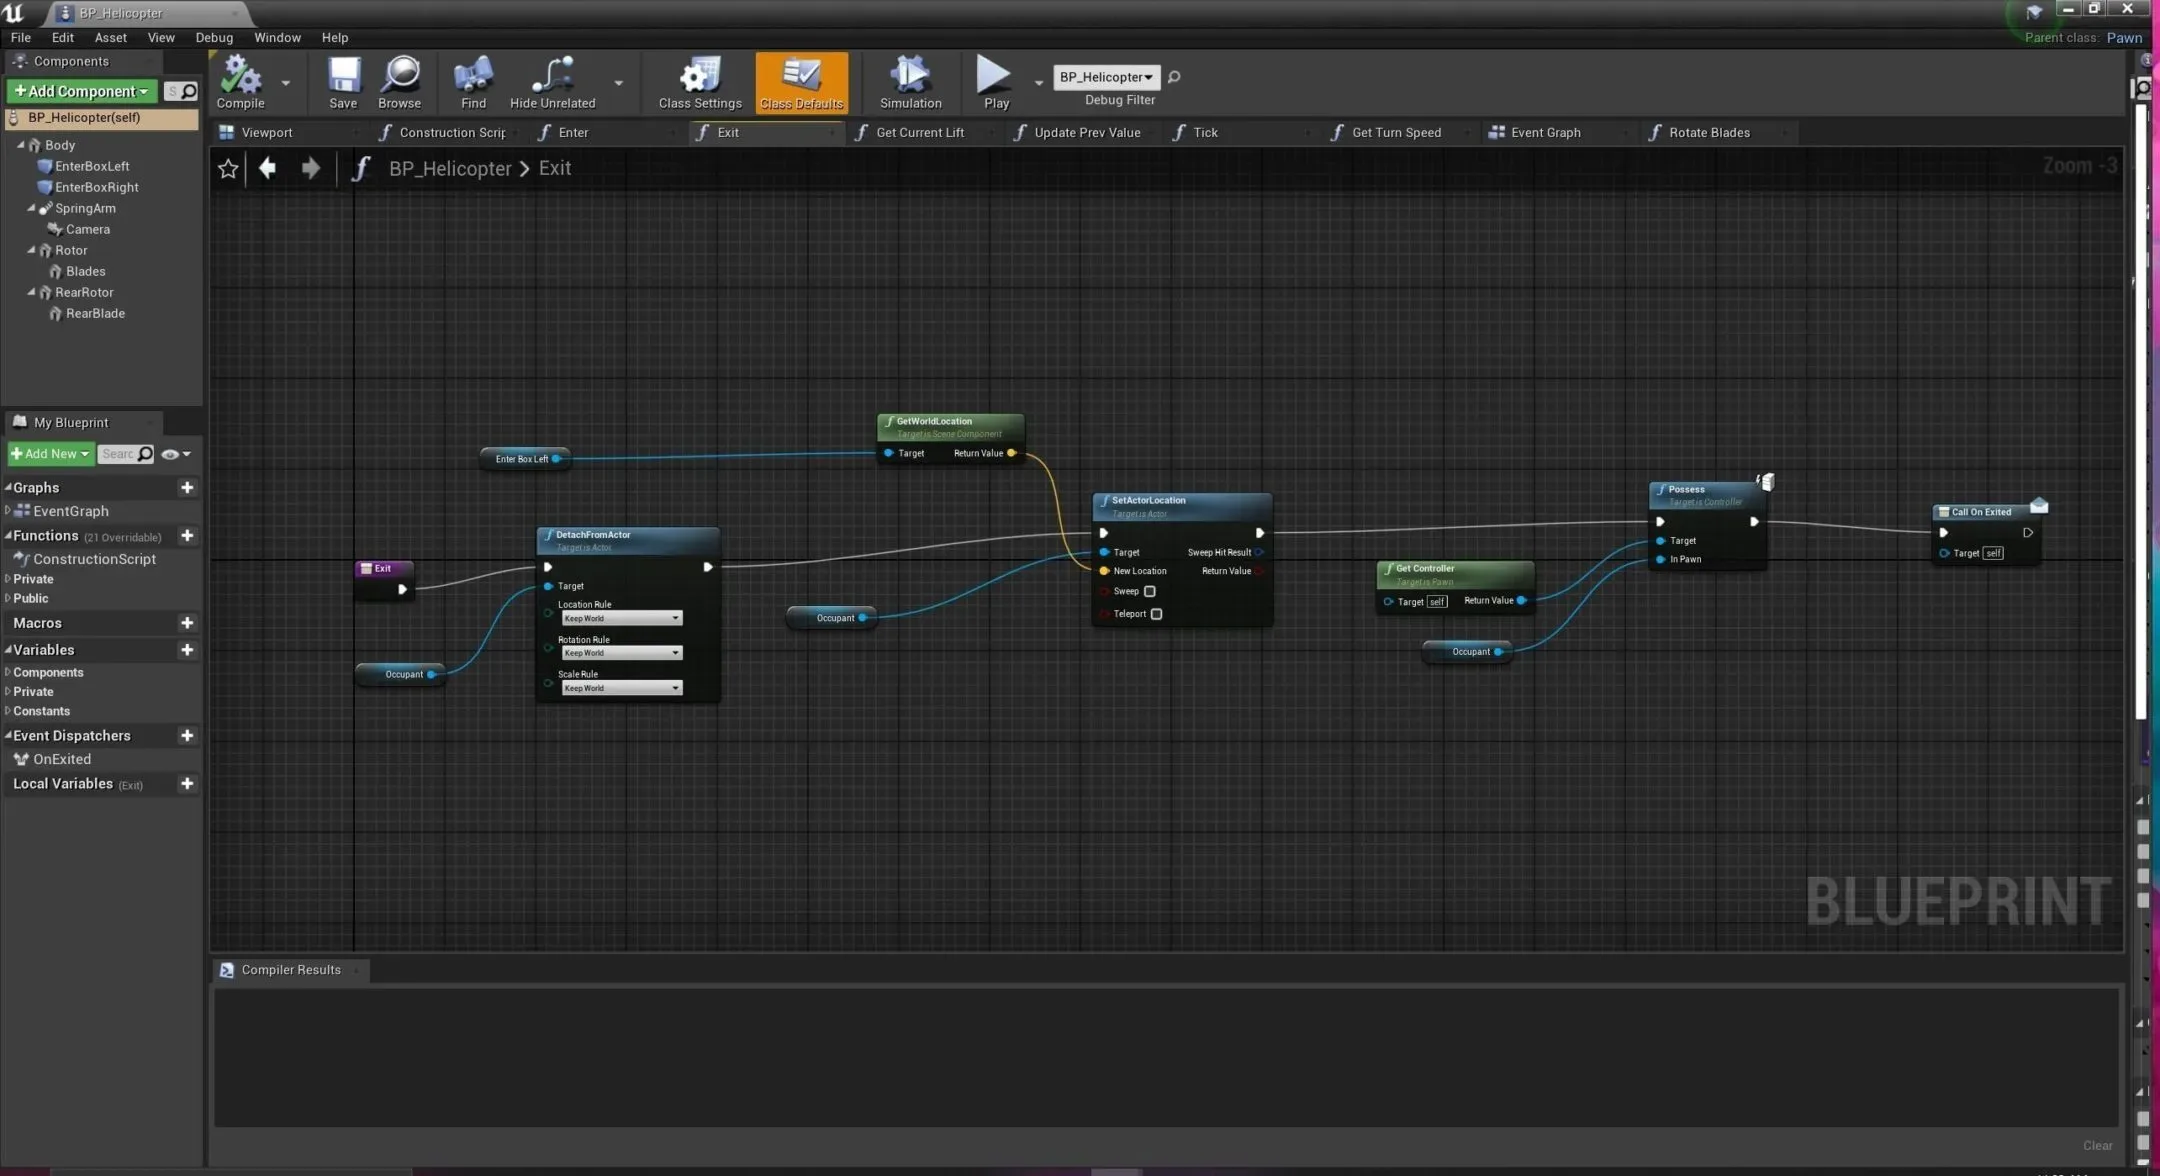Expand the Event Dispatchers section
Screen dimensions: 2160x1176
coord(12,734)
